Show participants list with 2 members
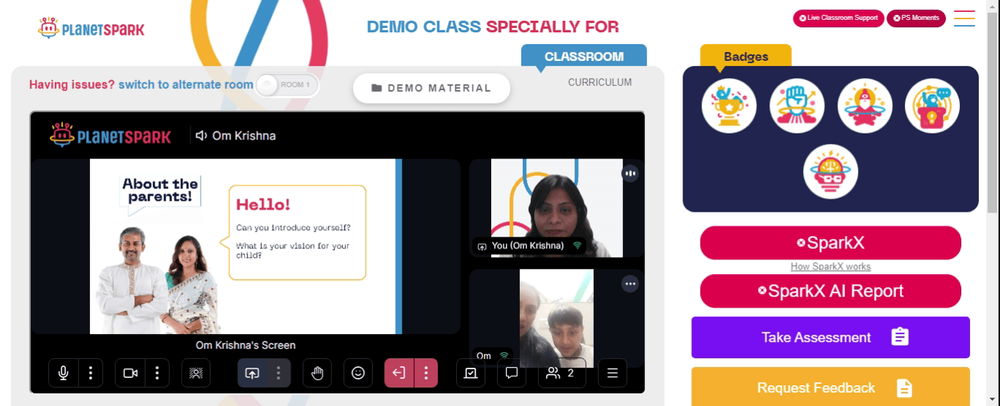This screenshot has width=1000, height=406. [562, 373]
